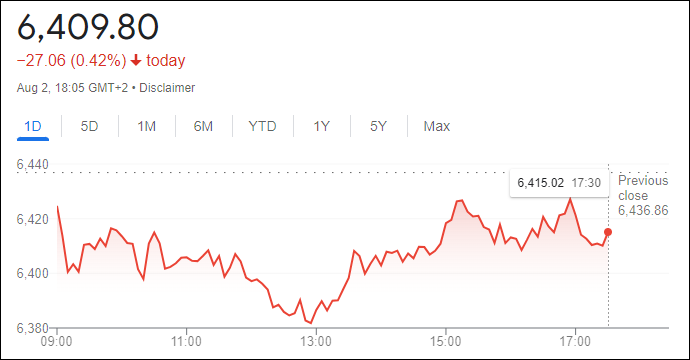This screenshot has width=690, height=360.
Task: Click the −27.06 (0.42%) change text
Action: pos(71,60)
